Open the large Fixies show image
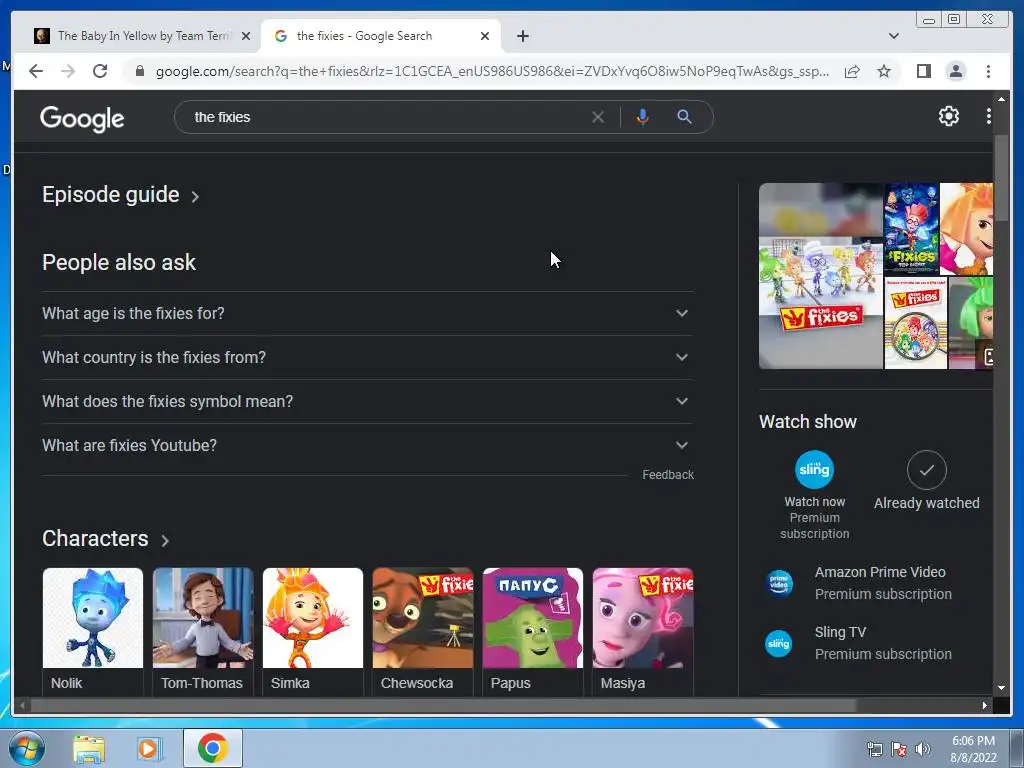1024x768 pixels. [820, 276]
